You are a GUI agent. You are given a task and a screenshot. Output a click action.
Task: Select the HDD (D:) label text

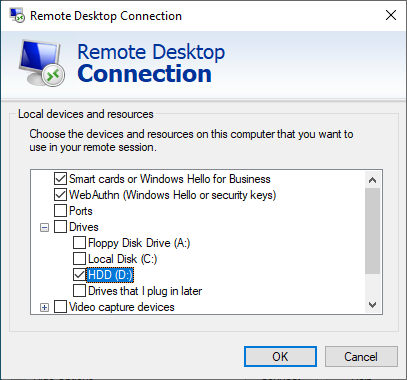[x=110, y=275]
